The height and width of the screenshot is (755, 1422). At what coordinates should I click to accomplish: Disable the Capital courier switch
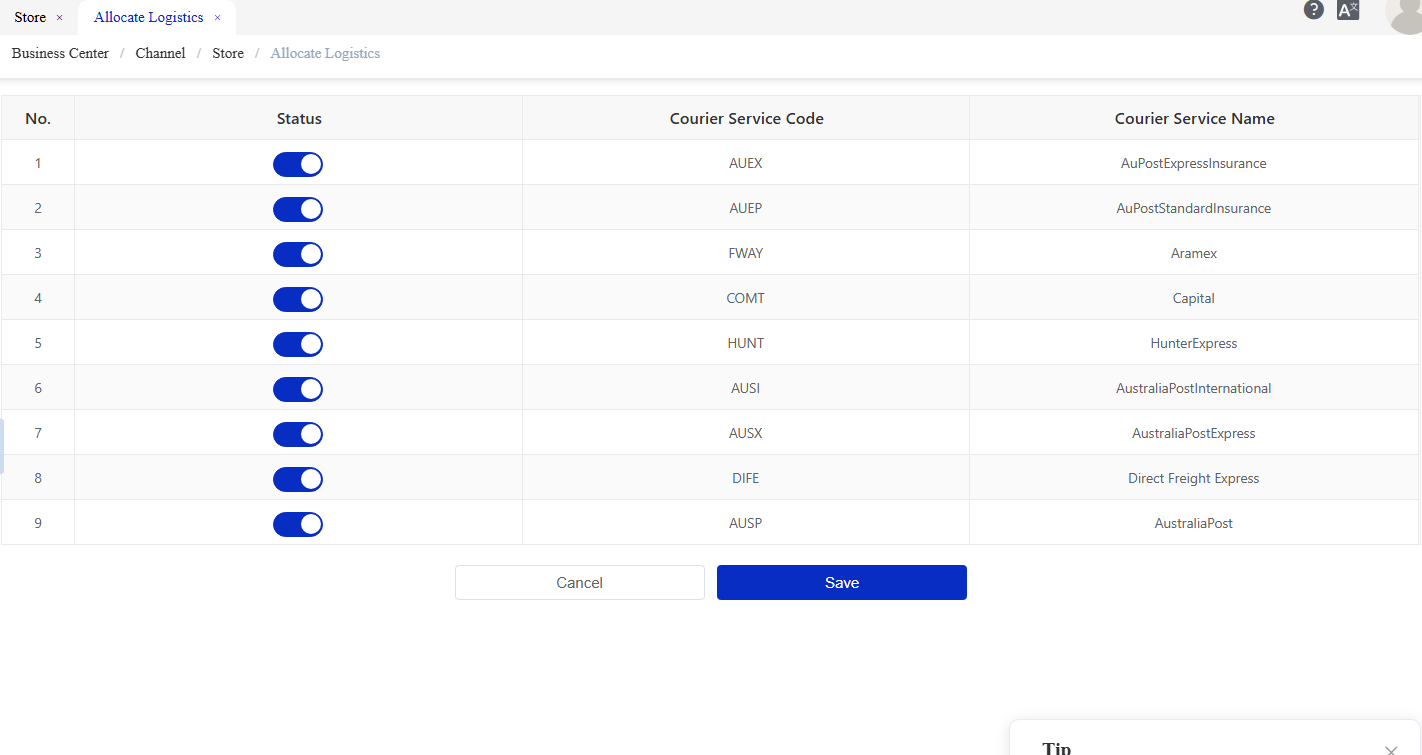pos(298,299)
